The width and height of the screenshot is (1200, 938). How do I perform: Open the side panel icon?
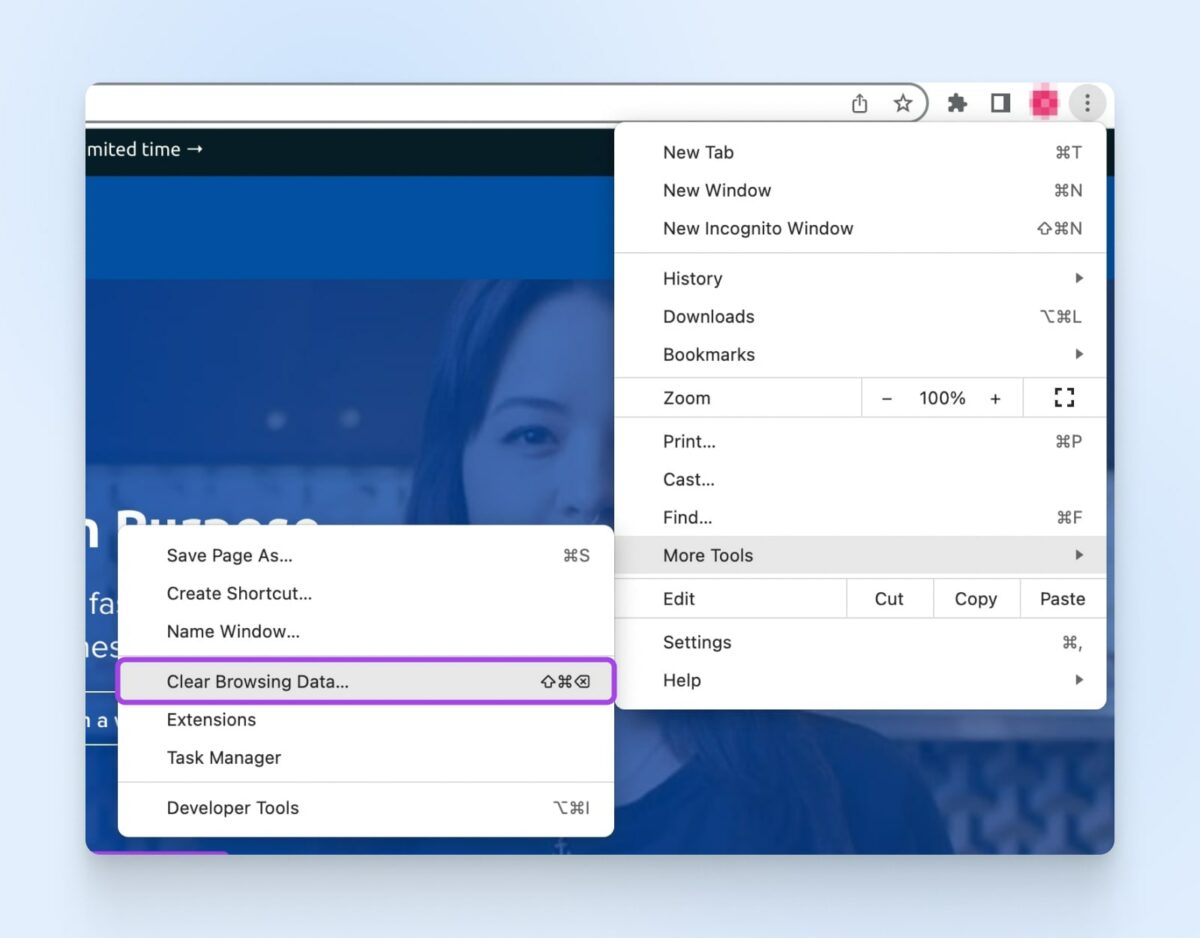coord(1000,103)
